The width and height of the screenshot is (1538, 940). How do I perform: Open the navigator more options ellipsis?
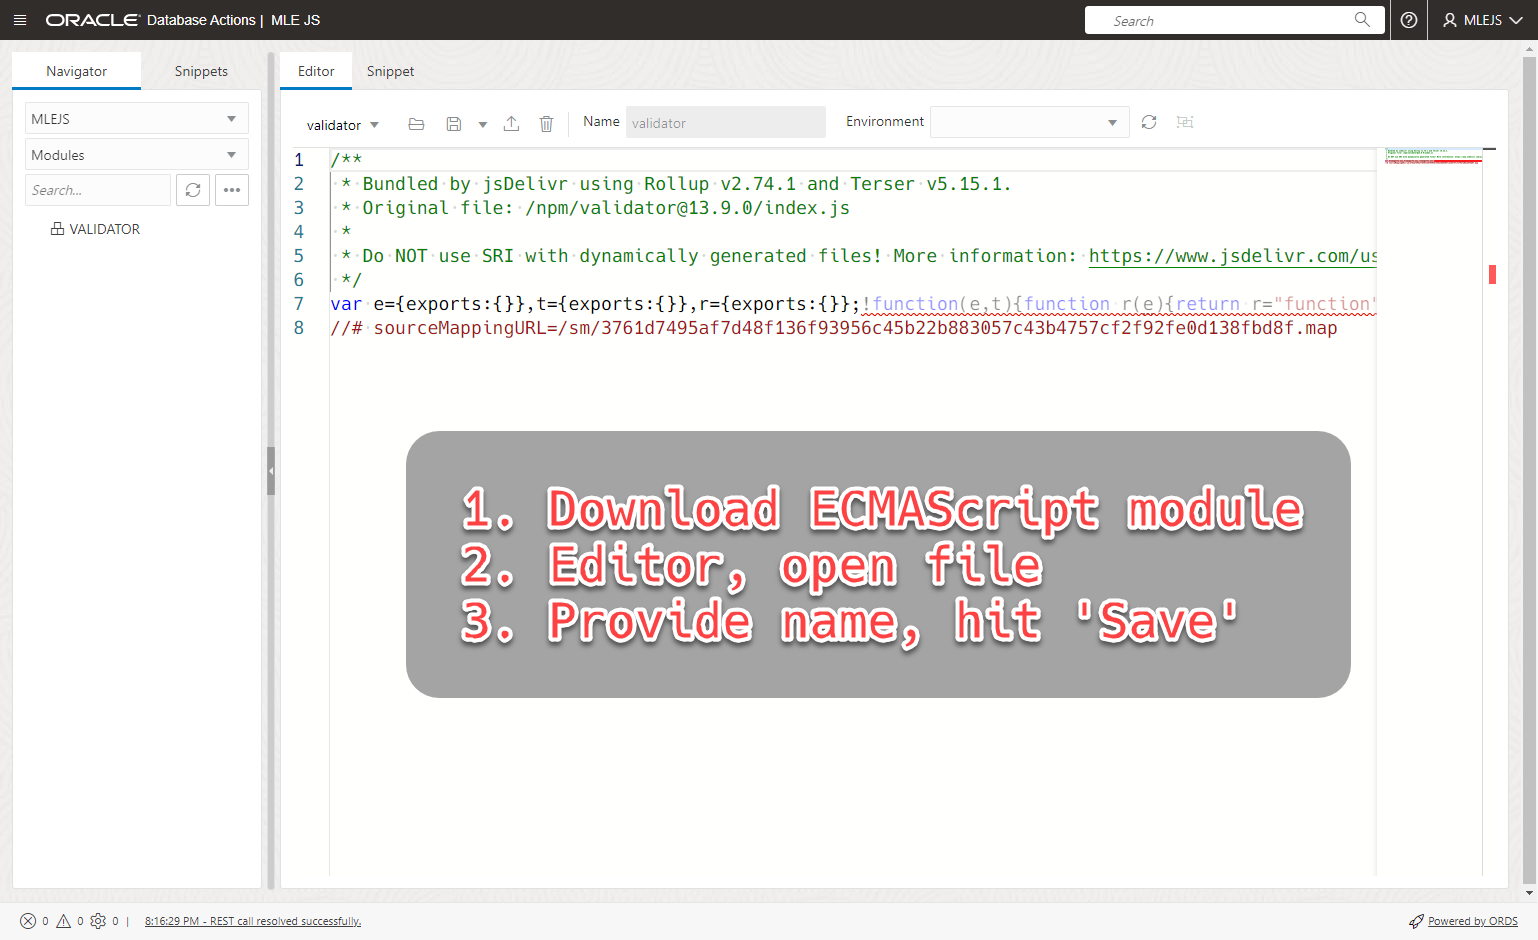pos(232,190)
